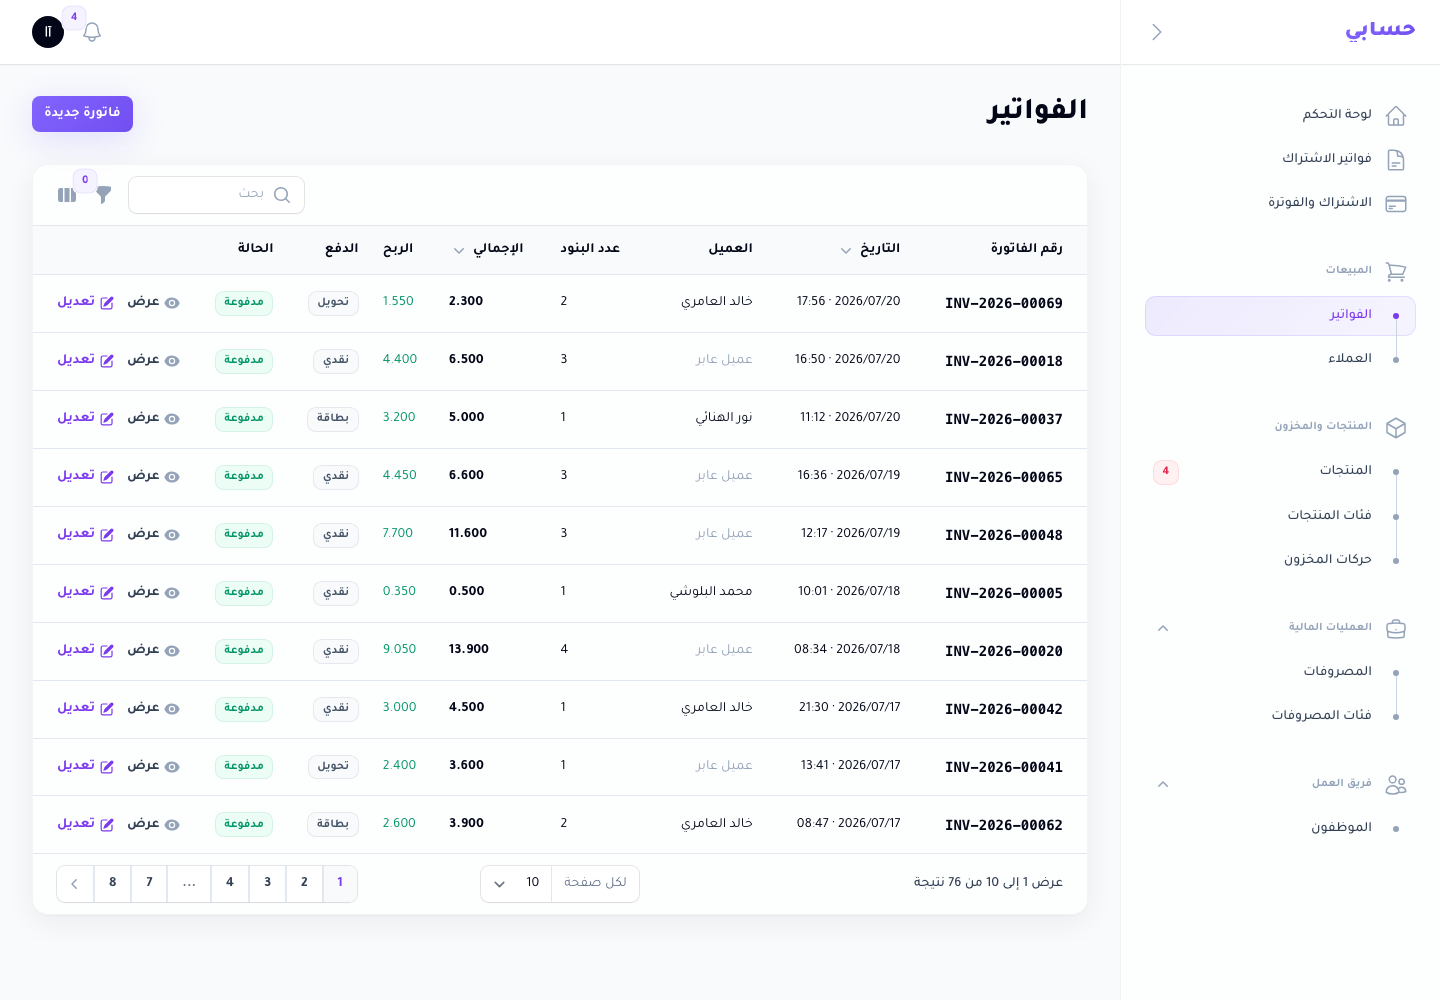Click eye view icon for INV-2026-00048
1440x1000 pixels.
(x=172, y=535)
